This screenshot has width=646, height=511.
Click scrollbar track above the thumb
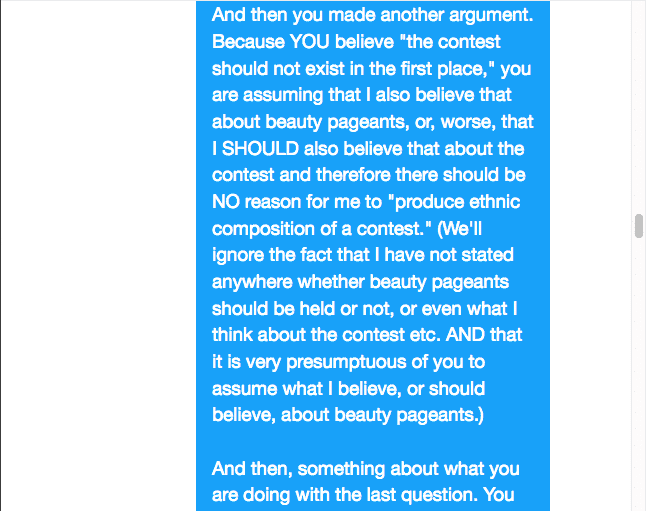639,107
